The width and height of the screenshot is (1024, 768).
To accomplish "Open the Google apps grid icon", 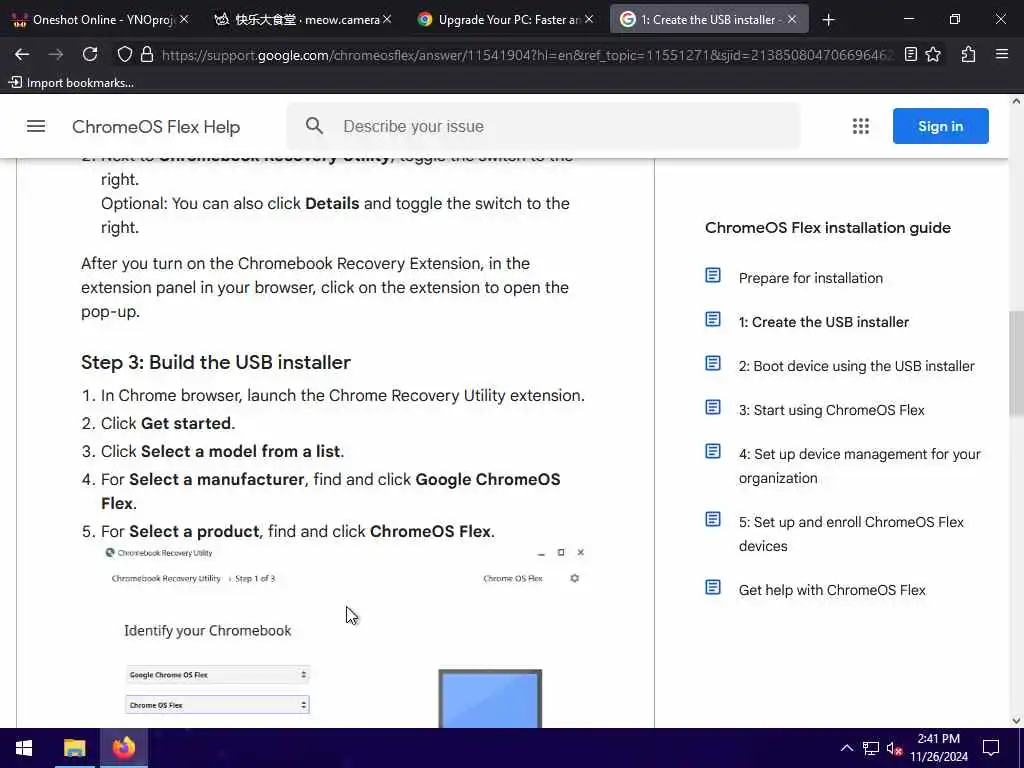I will (x=861, y=126).
